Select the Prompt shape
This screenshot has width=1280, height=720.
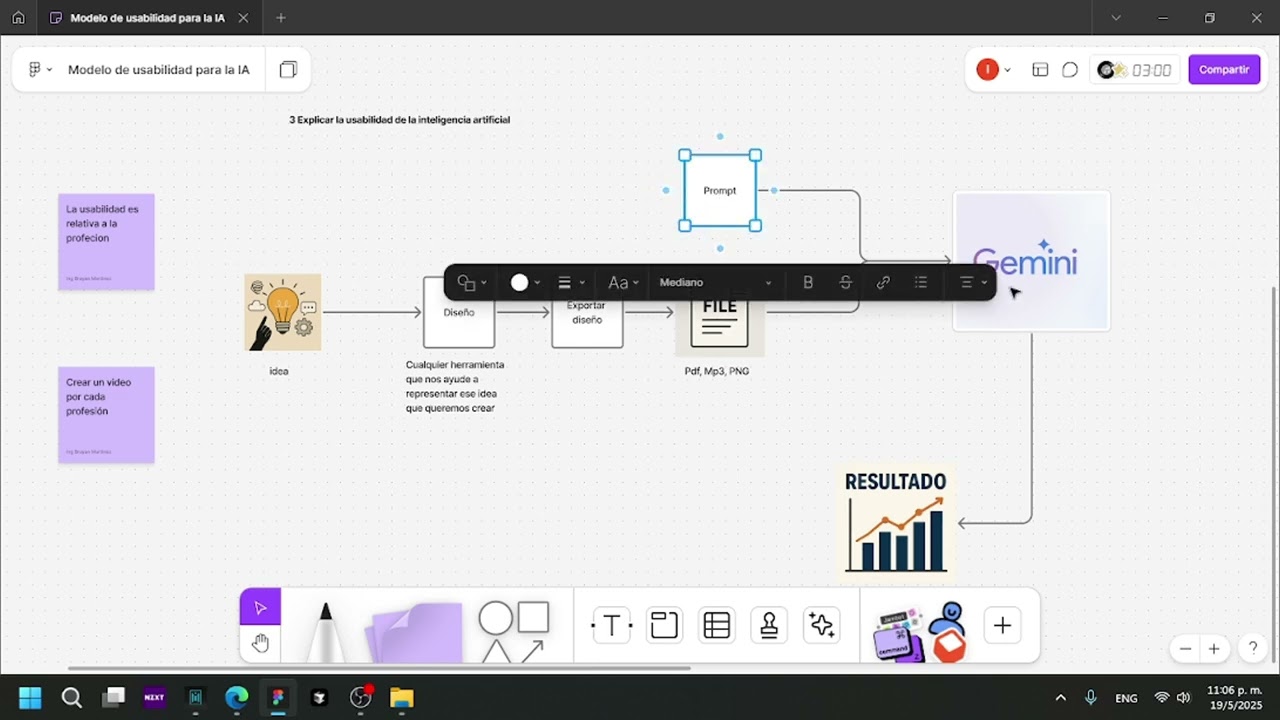(720, 191)
